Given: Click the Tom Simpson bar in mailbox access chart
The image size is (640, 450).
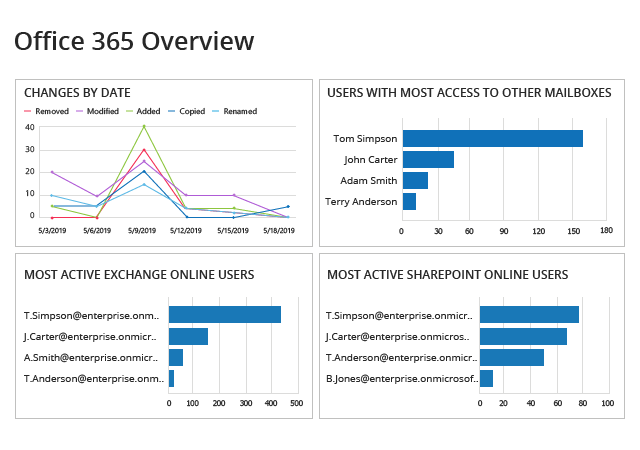Looking at the screenshot, I should pyautogui.click(x=493, y=138).
